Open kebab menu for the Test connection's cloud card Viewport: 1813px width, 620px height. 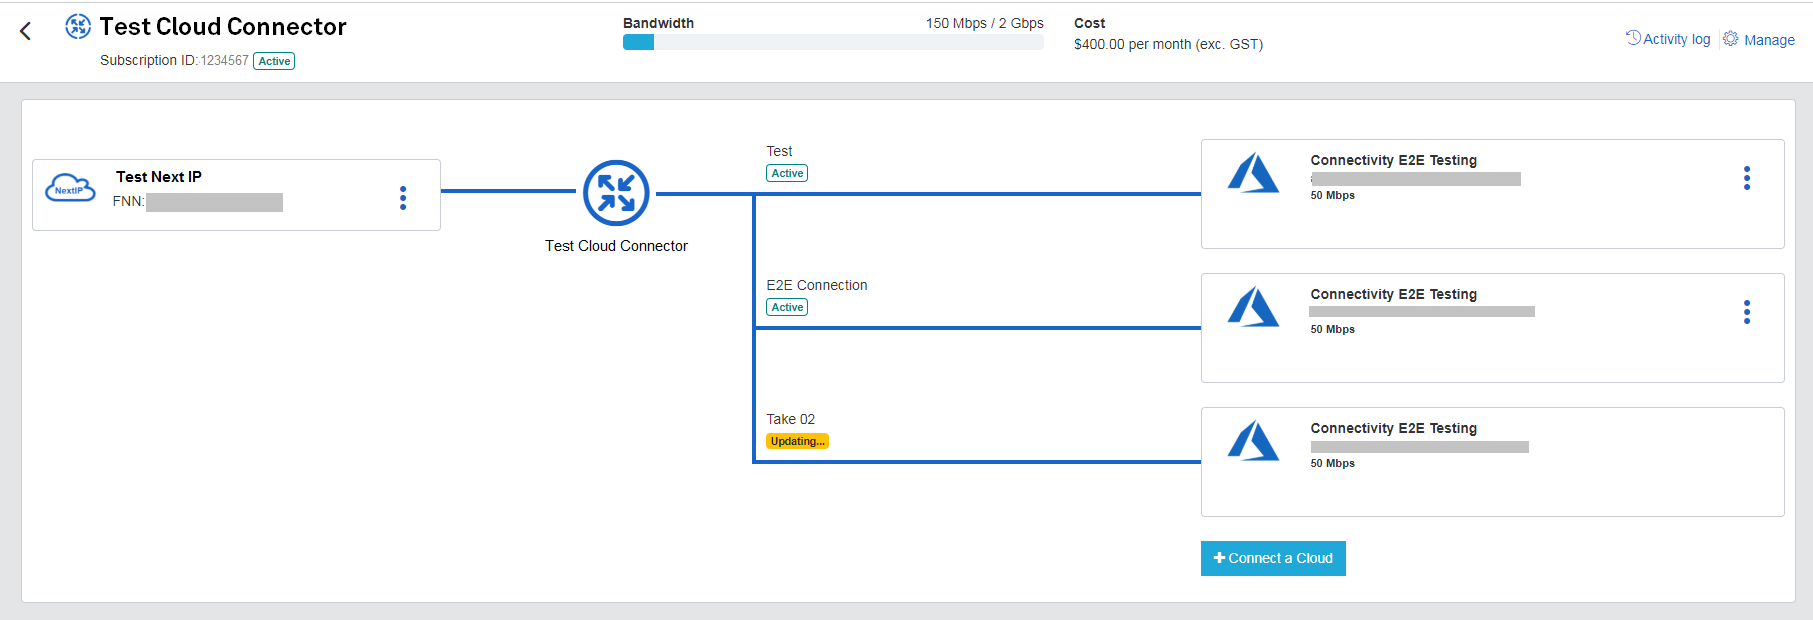click(1747, 178)
